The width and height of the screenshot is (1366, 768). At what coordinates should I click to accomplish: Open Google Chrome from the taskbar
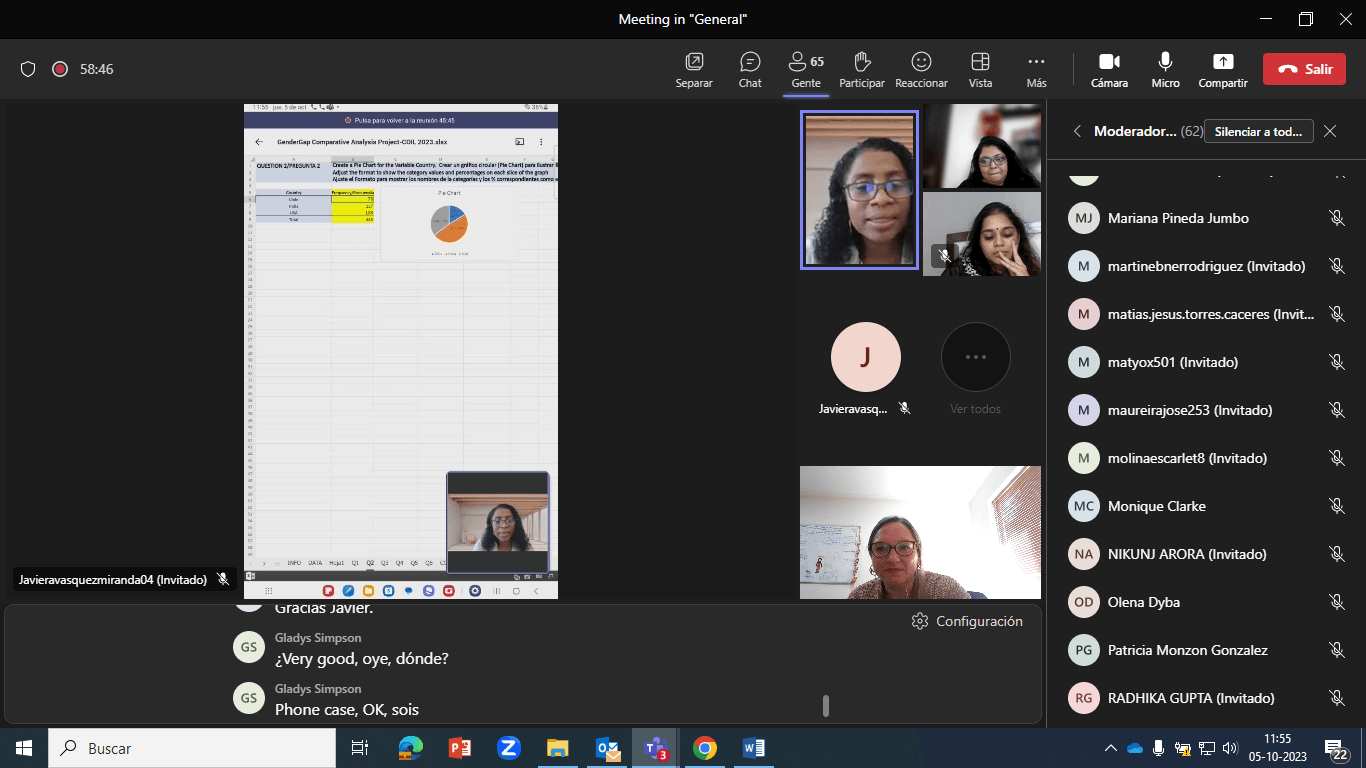tap(705, 748)
